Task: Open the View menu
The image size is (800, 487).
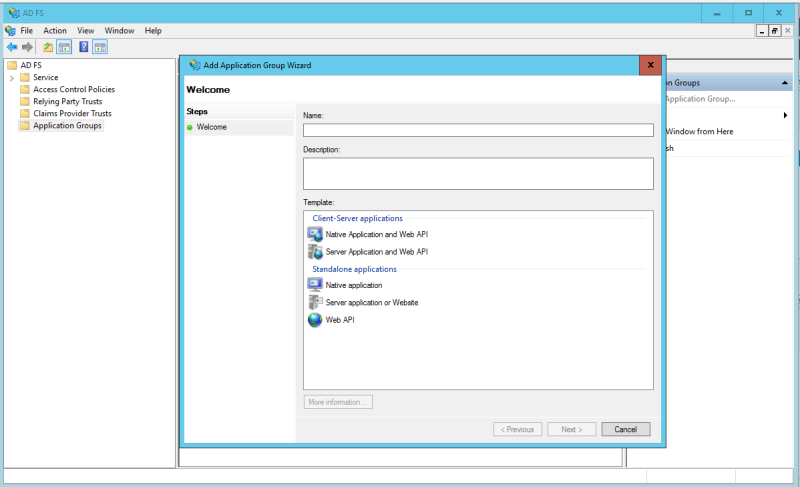Action: pyautogui.click(x=86, y=31)
